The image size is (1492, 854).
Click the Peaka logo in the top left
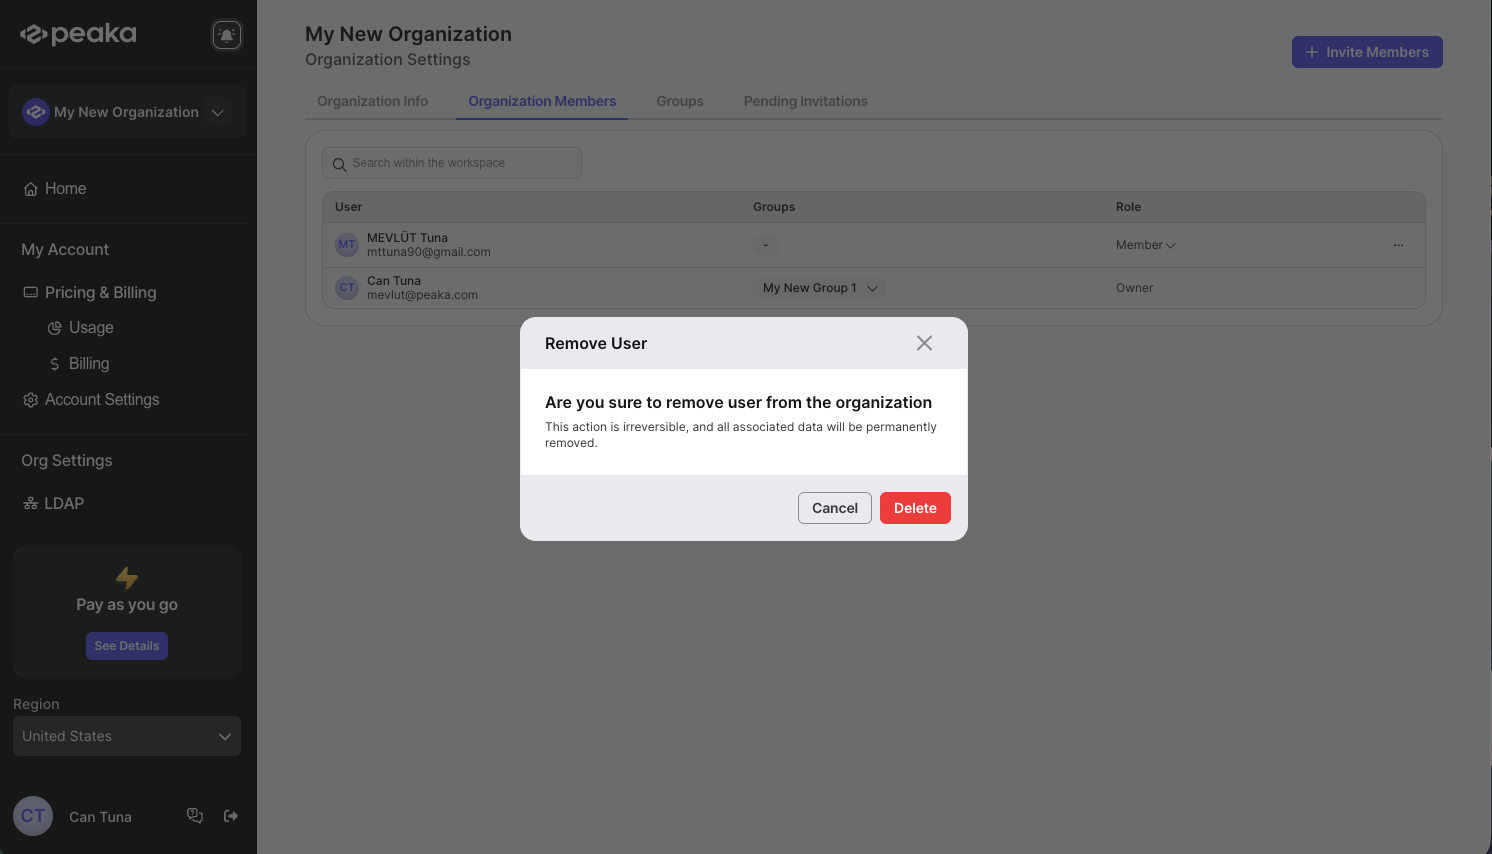click(x=77, y=33)
